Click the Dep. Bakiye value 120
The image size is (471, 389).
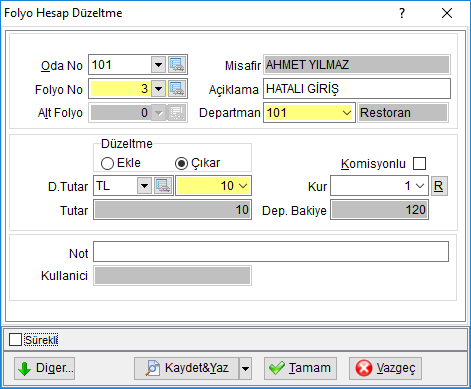pyautogui.click(x=379, y=210)
